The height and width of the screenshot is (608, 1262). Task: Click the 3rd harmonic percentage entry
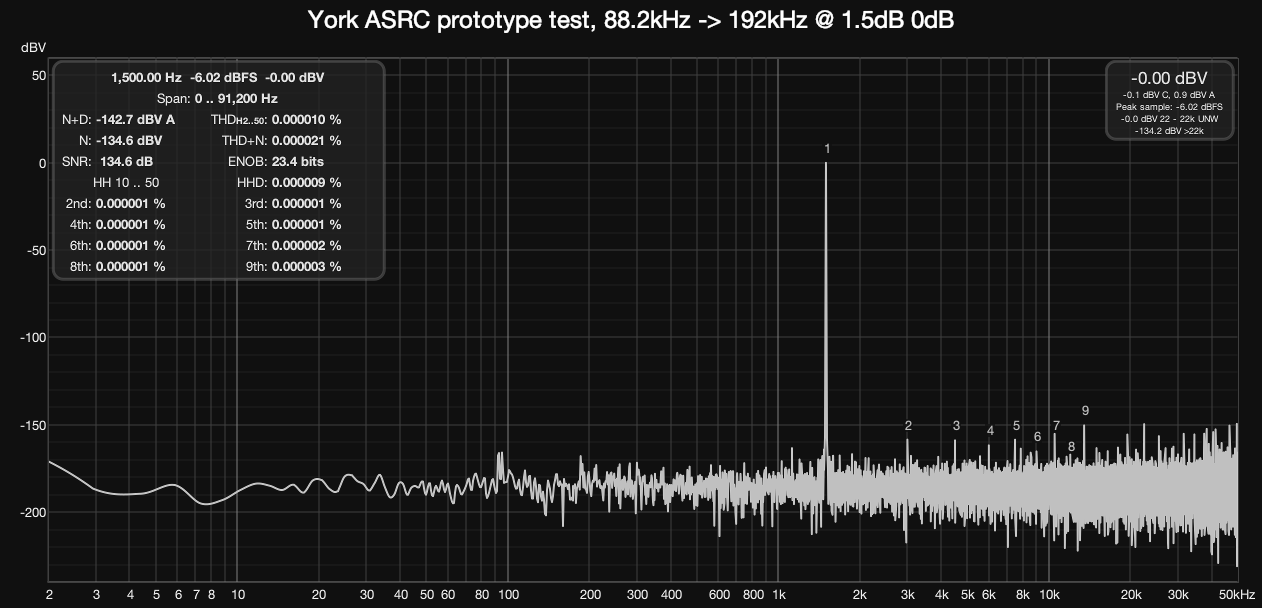[293, 204]
